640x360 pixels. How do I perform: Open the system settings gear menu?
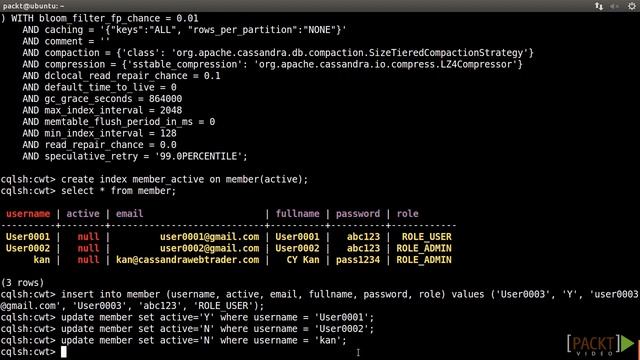tap(632, 6)
